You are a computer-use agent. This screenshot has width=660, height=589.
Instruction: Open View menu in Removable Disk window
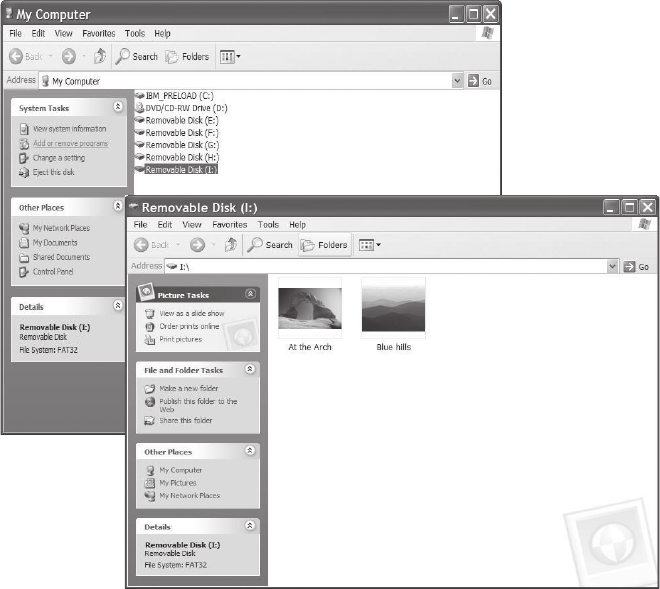coord(192,225)
